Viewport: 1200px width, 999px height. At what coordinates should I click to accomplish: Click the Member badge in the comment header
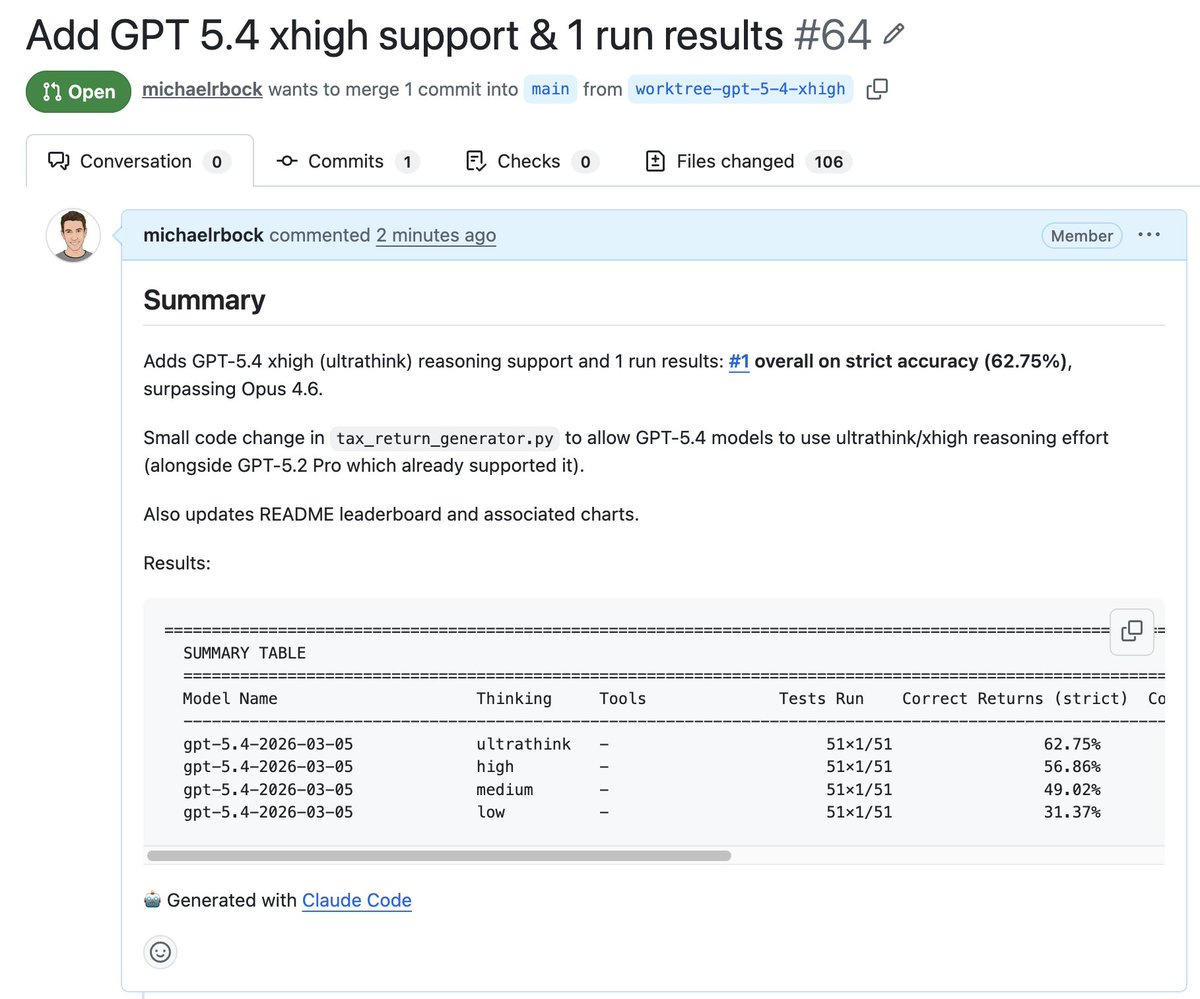pyautogui.click(x=1082, y=236)
